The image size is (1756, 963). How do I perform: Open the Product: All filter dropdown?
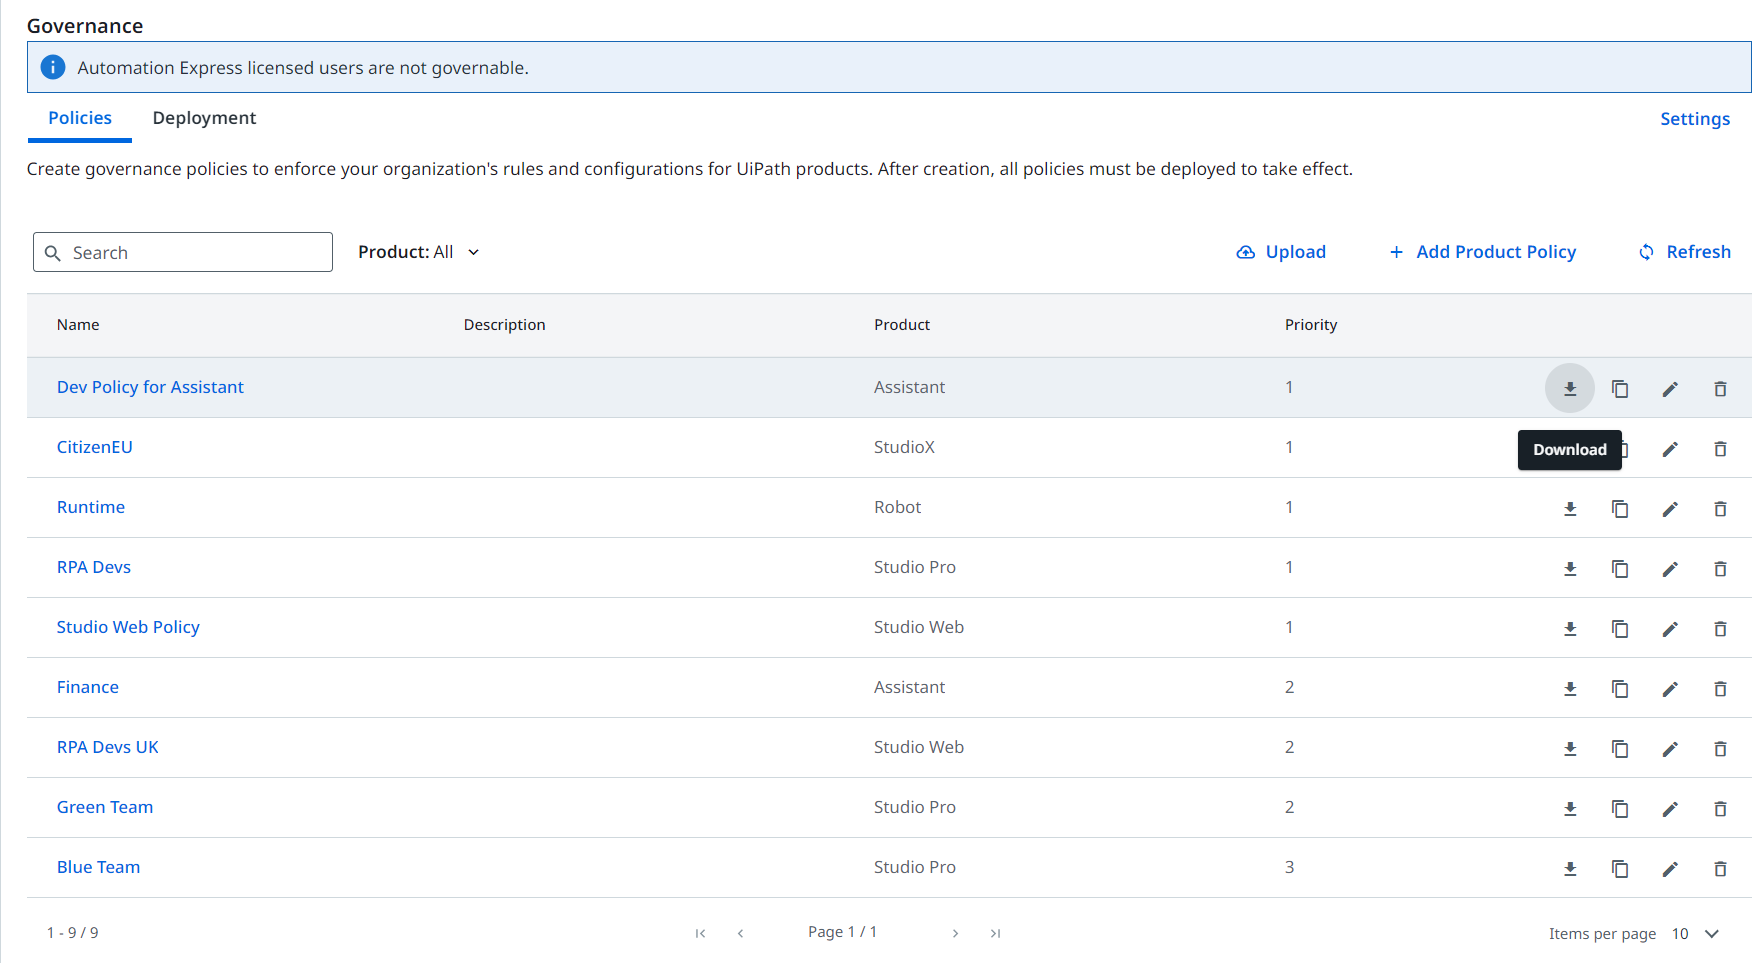419,252
